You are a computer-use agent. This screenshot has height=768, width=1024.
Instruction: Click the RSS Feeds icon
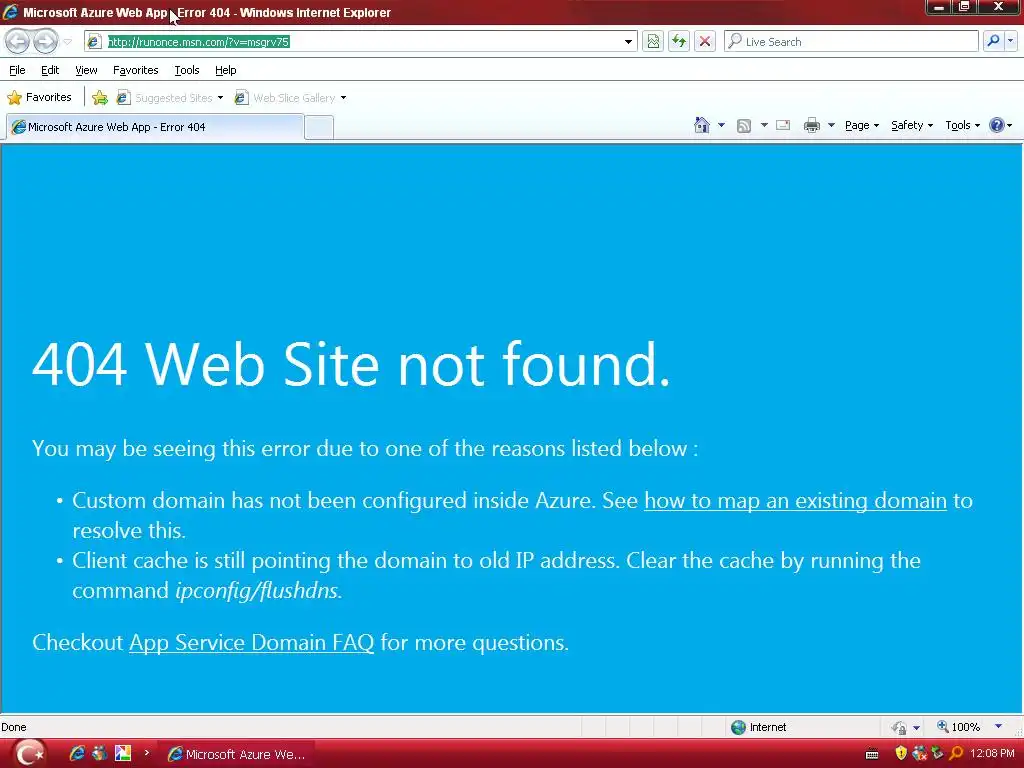pos(744,125)
